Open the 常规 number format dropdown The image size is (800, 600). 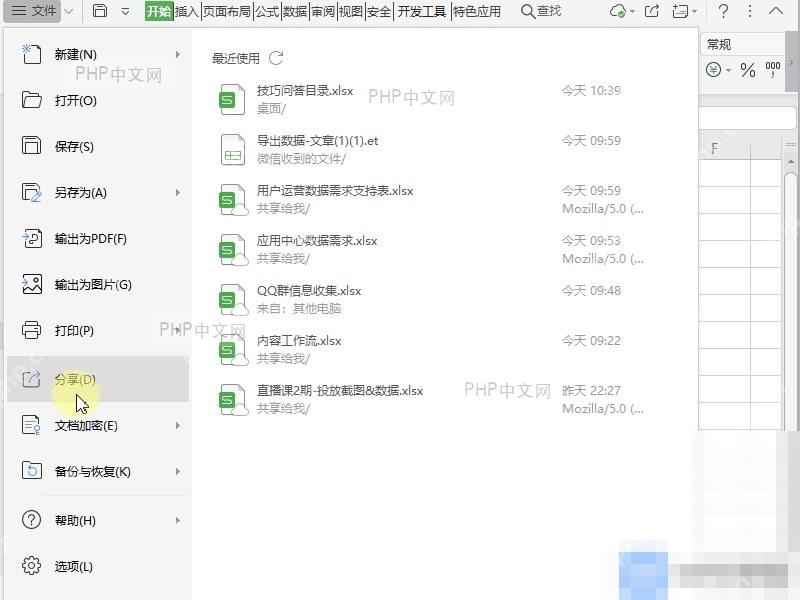(744, 44)
